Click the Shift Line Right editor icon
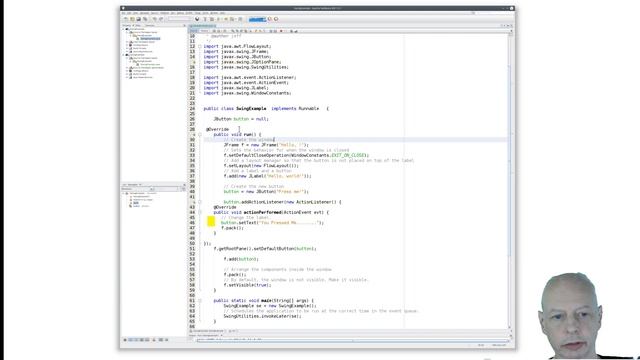This screenshot has height=360, width=640. point(276,31)
